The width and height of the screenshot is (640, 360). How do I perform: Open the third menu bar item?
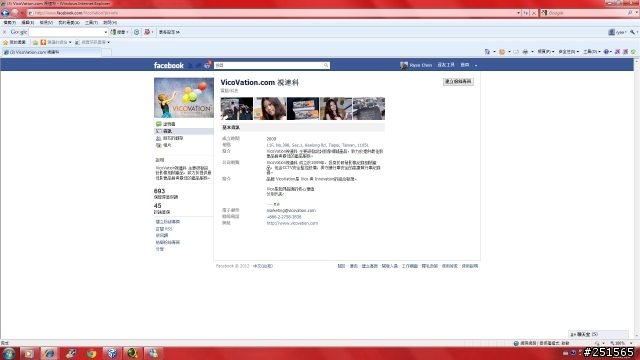click(x=46, y=22)
